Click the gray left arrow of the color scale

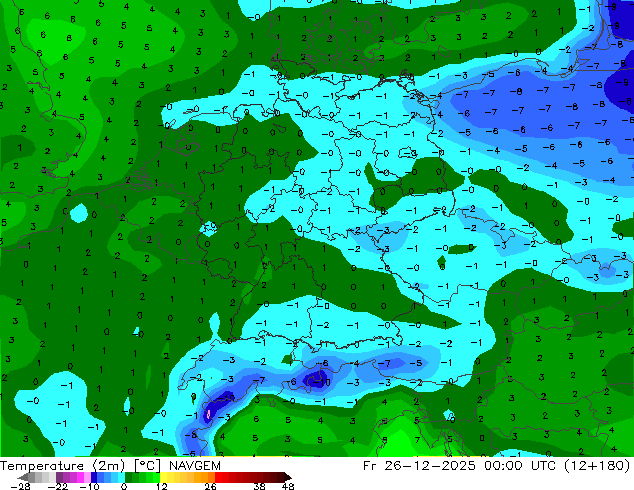[x=23, y=477]
